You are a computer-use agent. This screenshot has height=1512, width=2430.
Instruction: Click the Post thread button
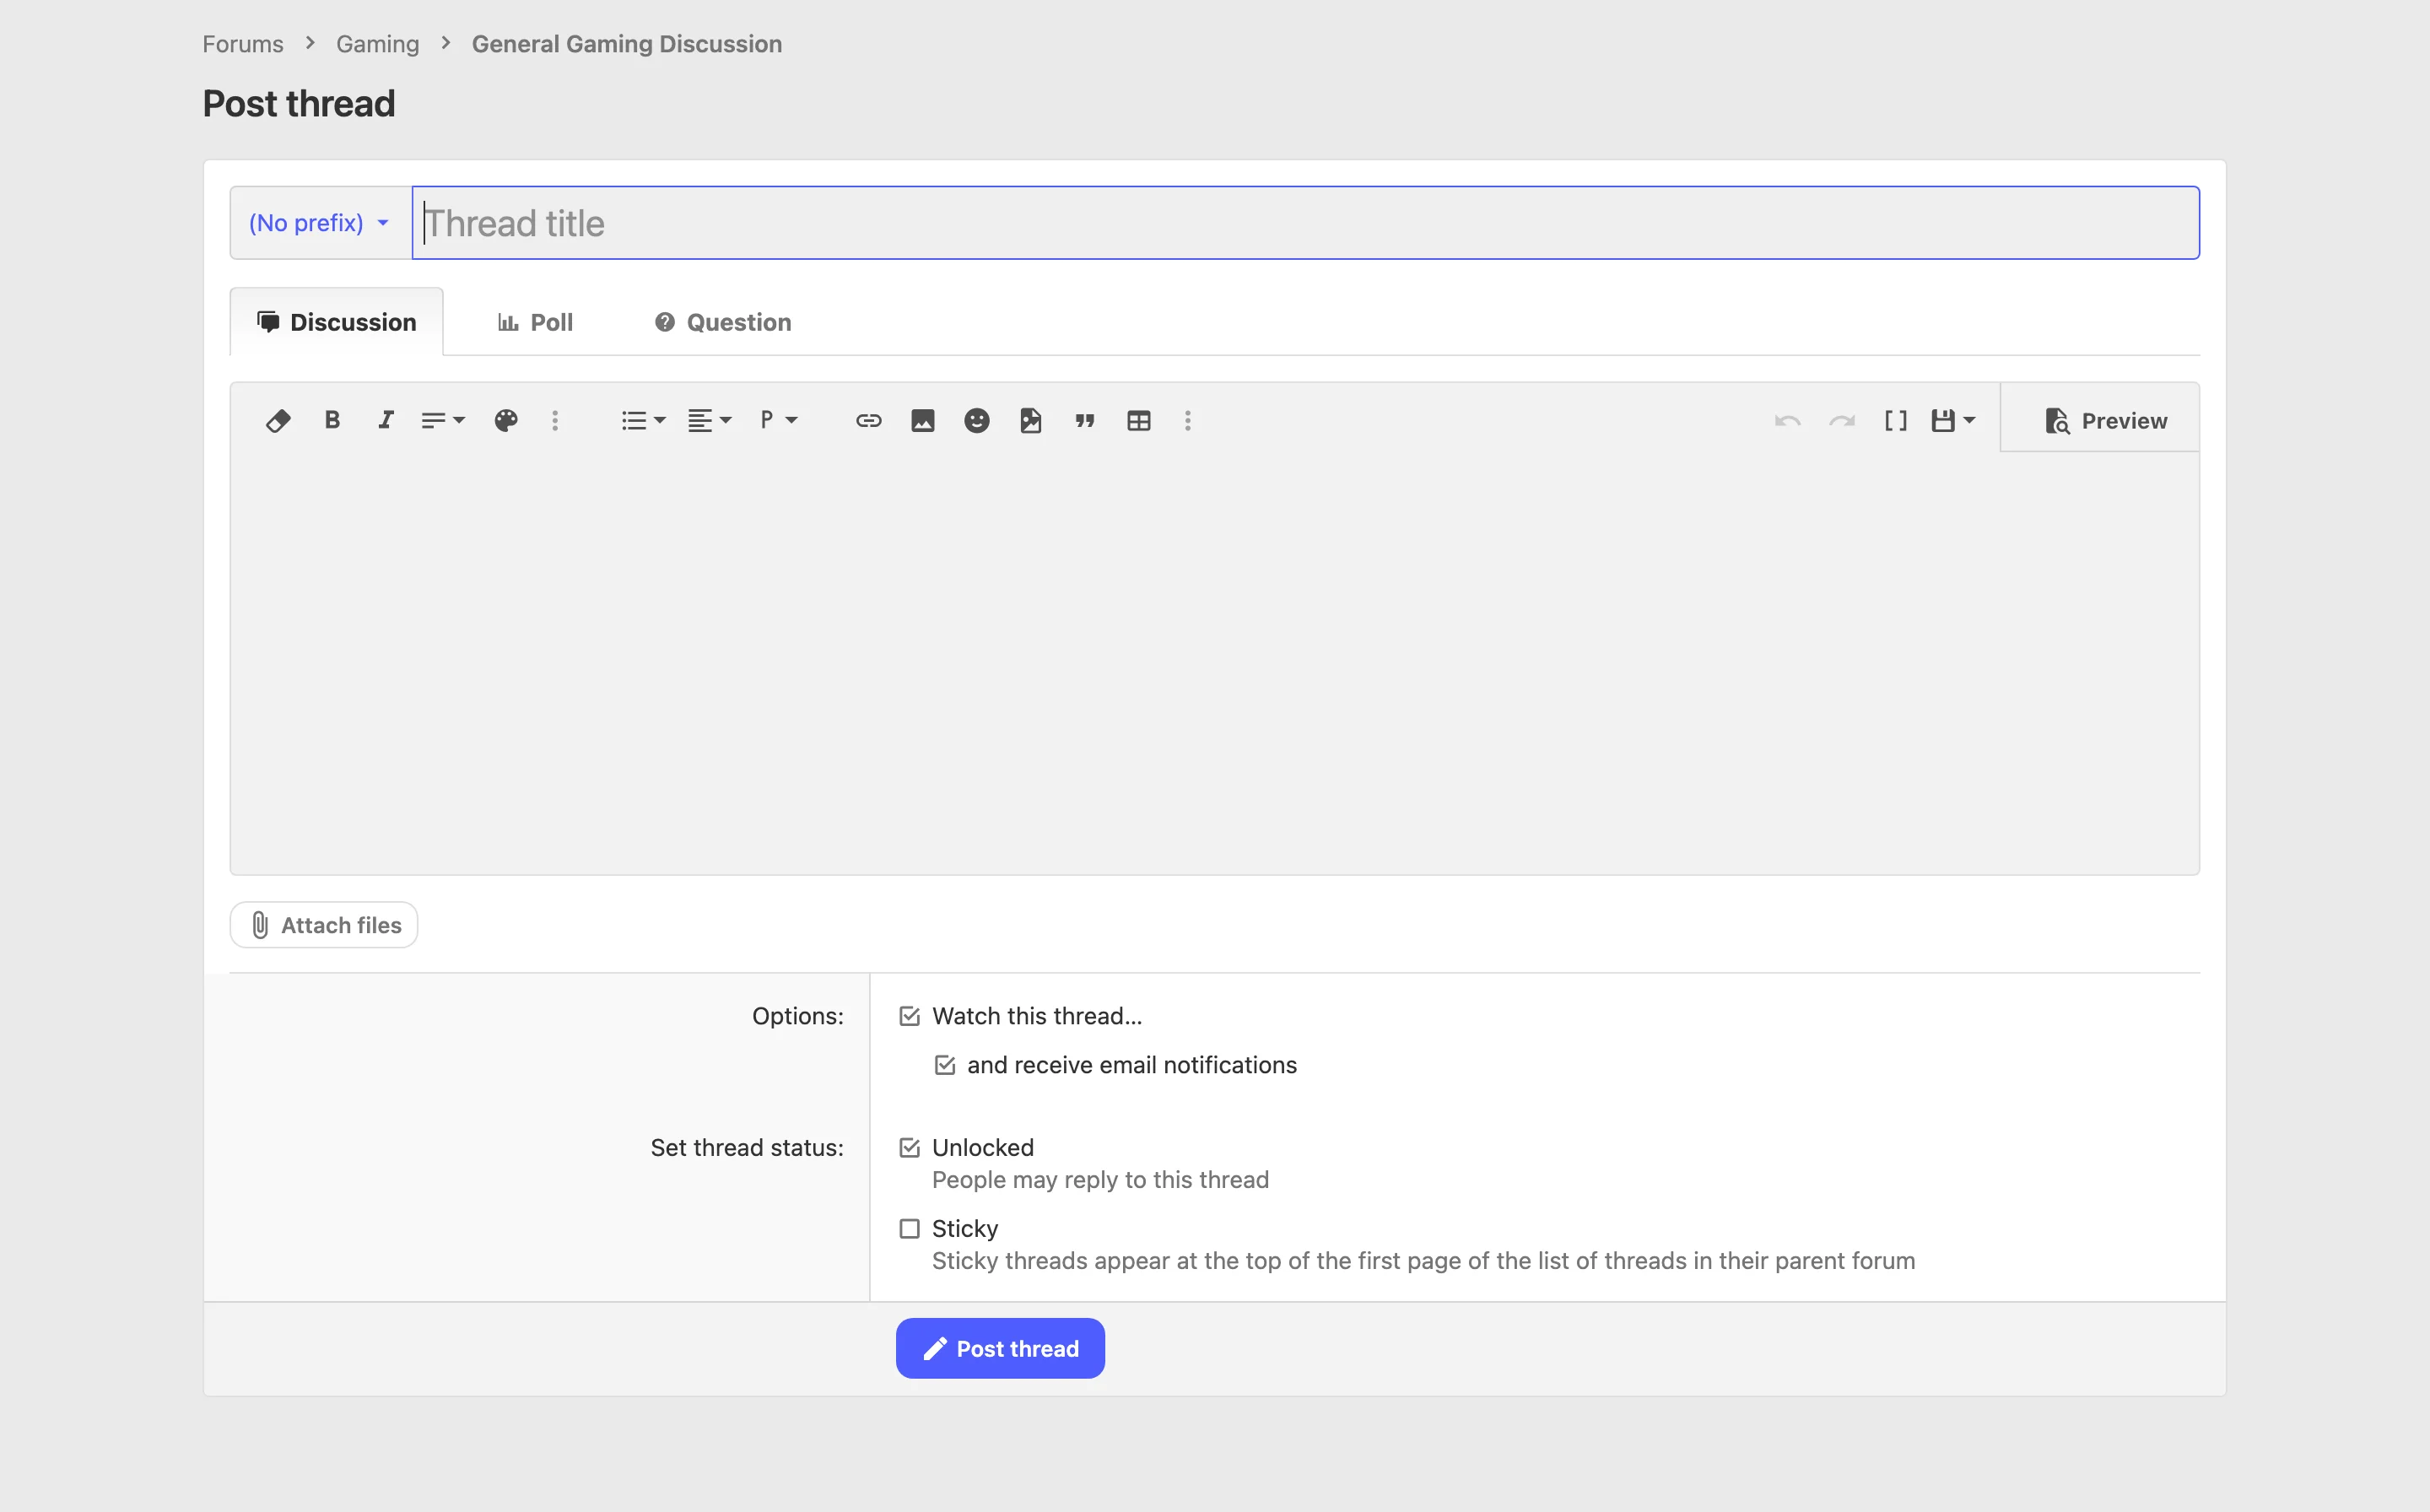pyautogui.click(x=999, y=1348)
